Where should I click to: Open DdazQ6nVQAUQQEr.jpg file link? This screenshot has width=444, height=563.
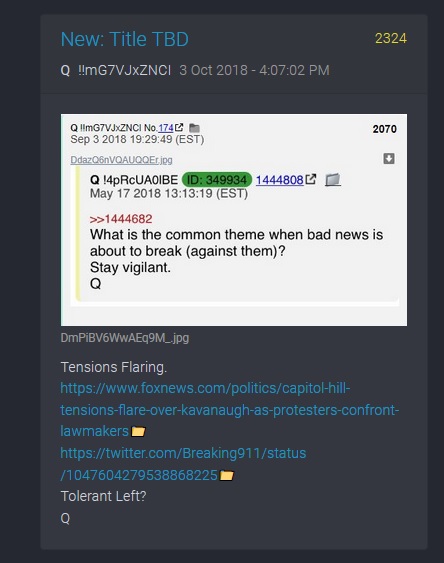pyautogui.click(x=121, y=160)
